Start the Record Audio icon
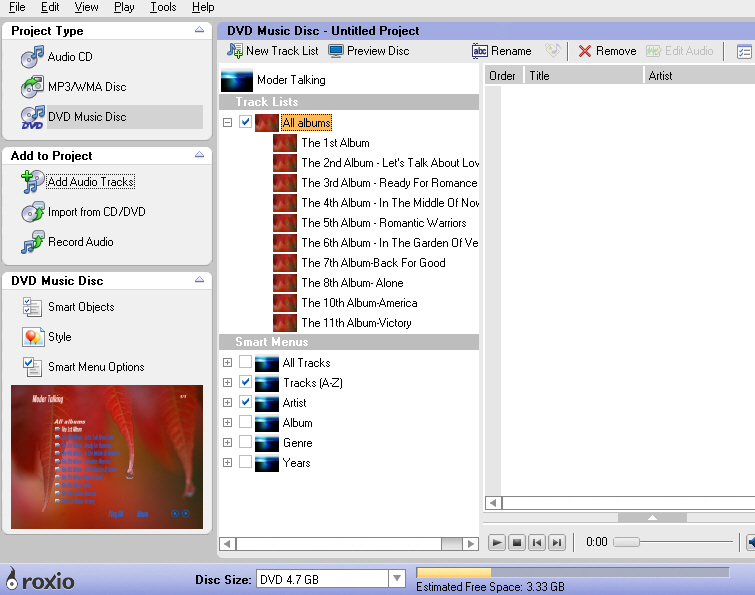Image resolution: width=755 pixels, height=595 pixels. (x=32, y=242)
